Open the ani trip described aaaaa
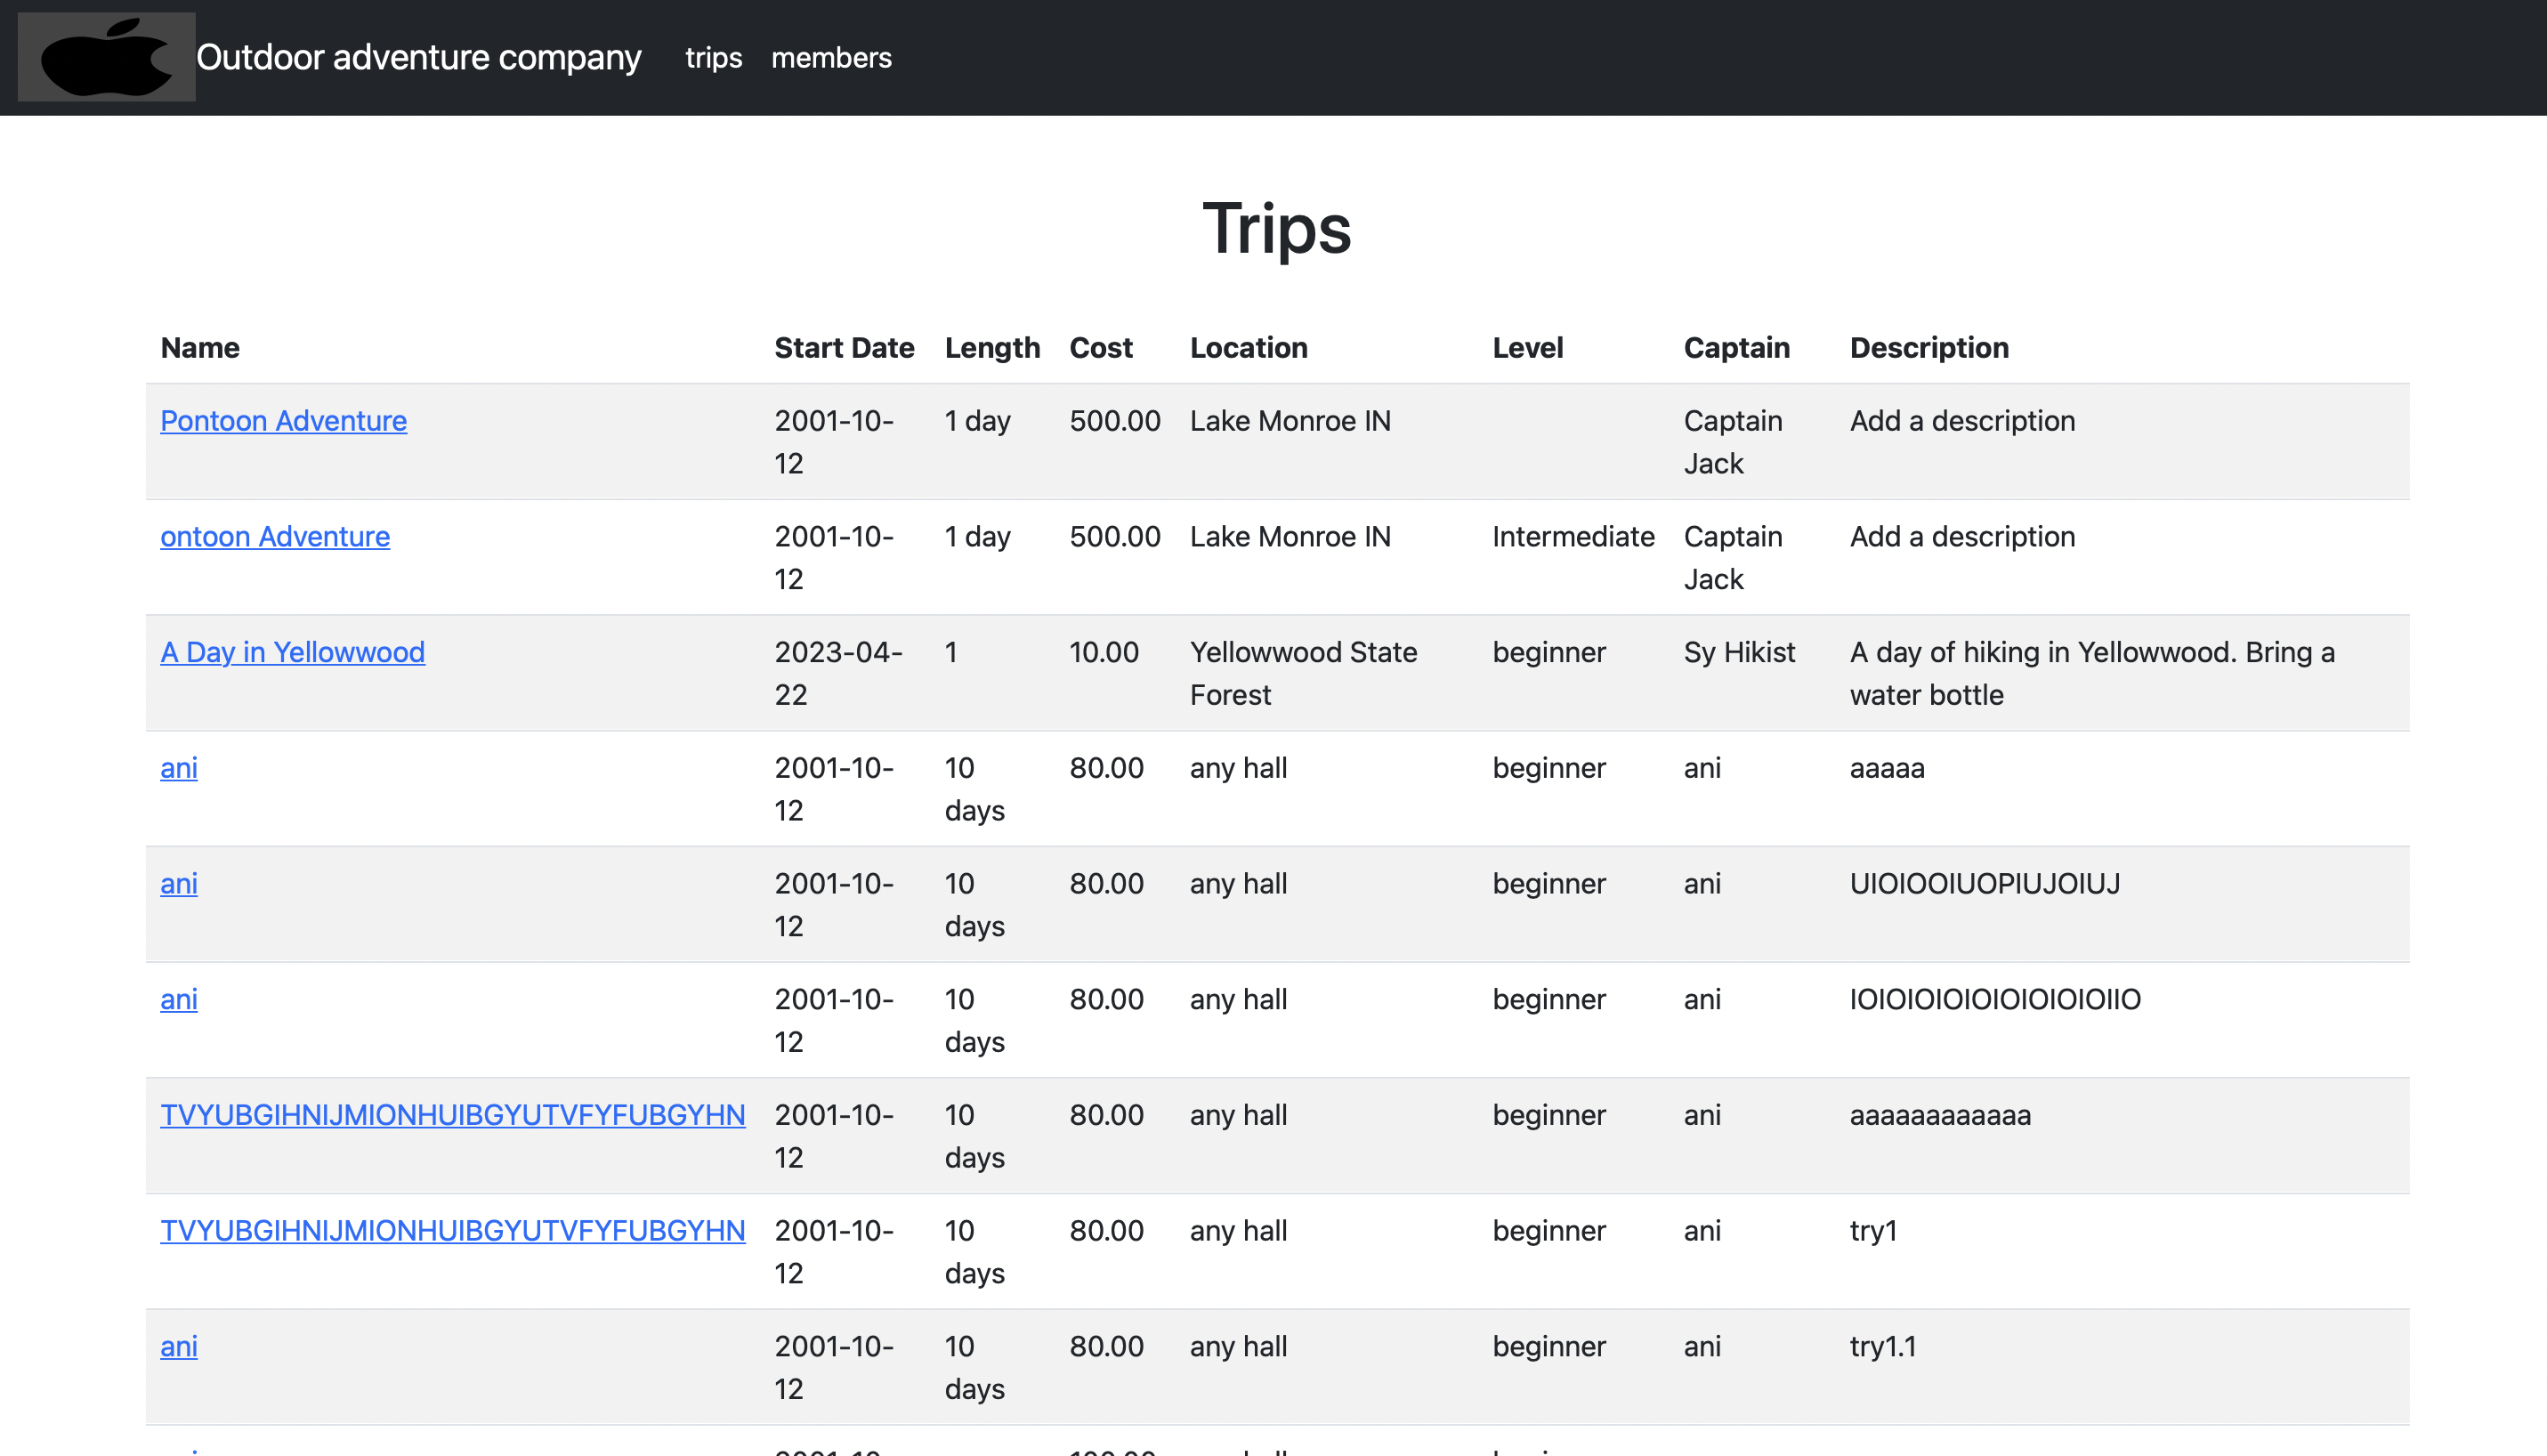 179,768
